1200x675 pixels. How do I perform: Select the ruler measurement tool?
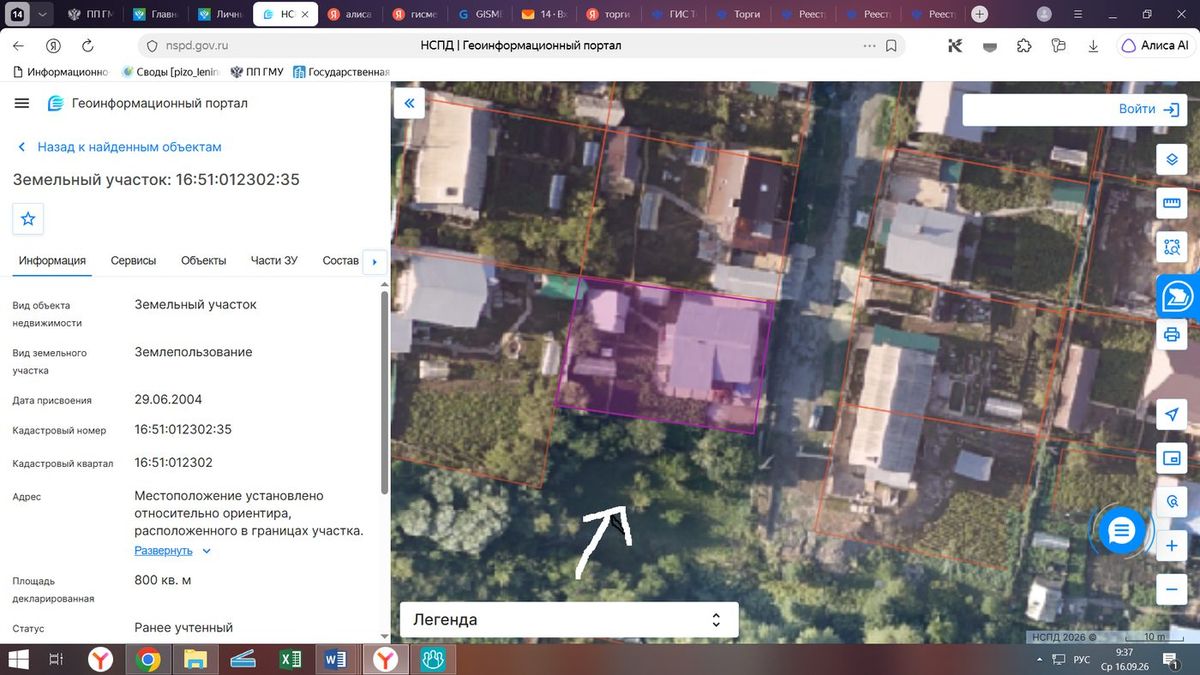1172,204
